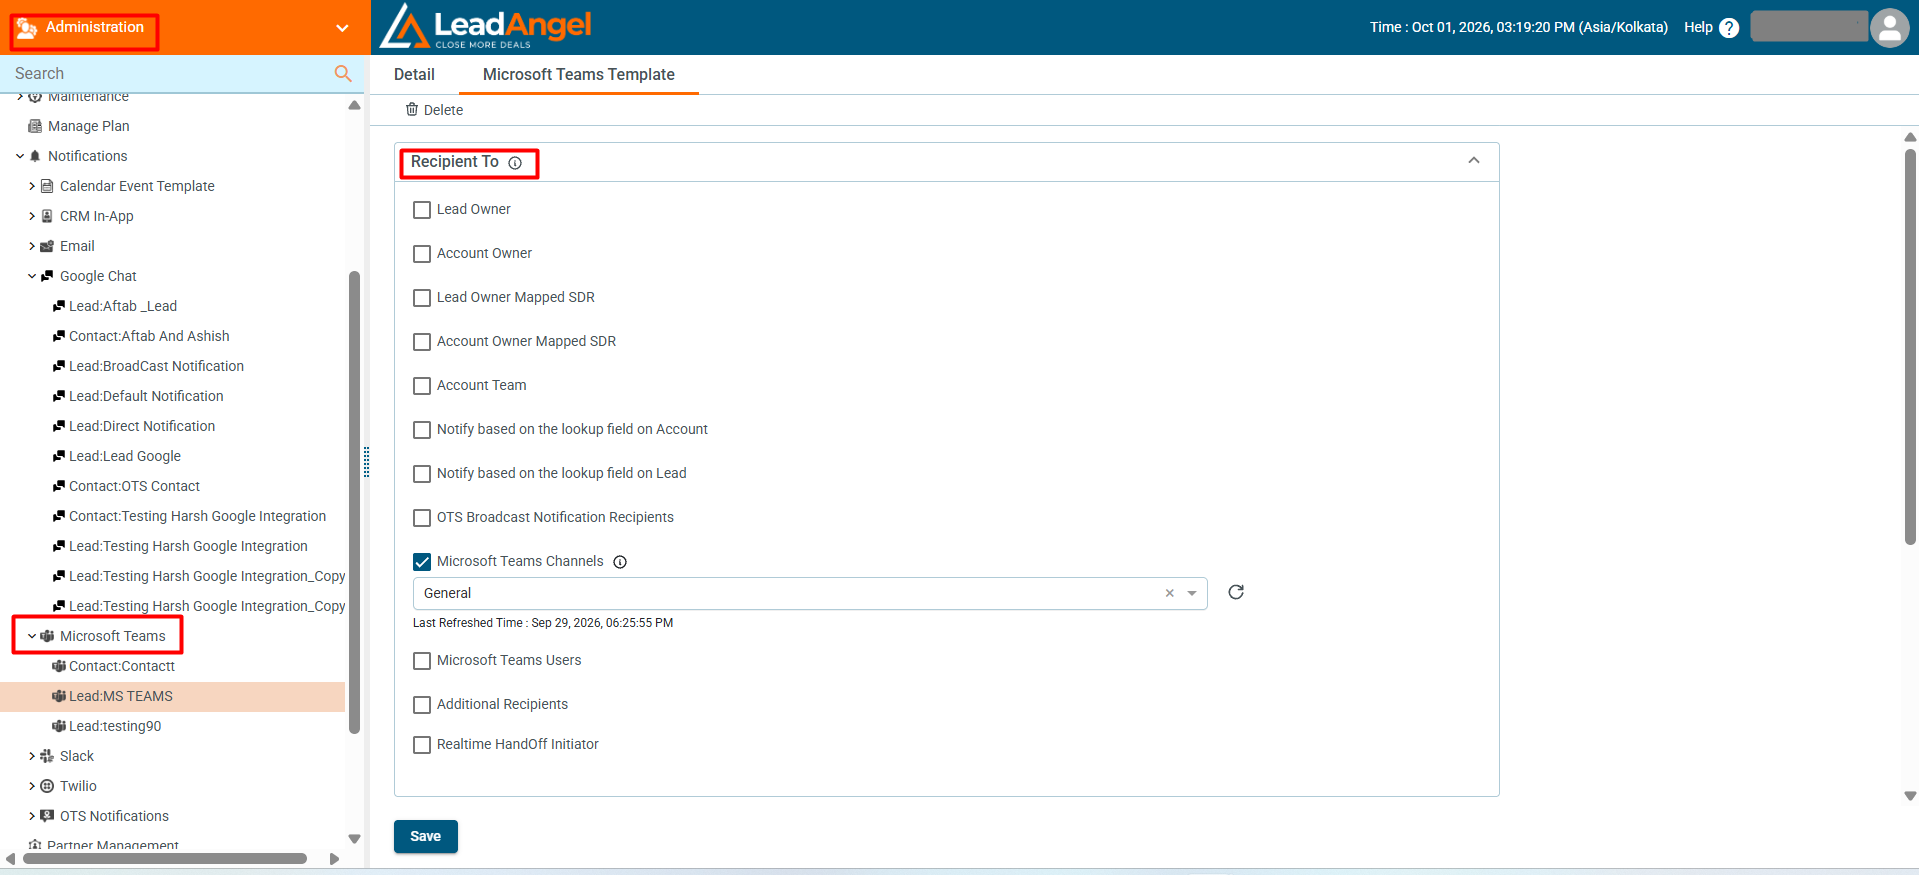Screen dimensions: 1919x875
Task: Open the General channel dropdown arrow
Action: (x=1192, y=593)
